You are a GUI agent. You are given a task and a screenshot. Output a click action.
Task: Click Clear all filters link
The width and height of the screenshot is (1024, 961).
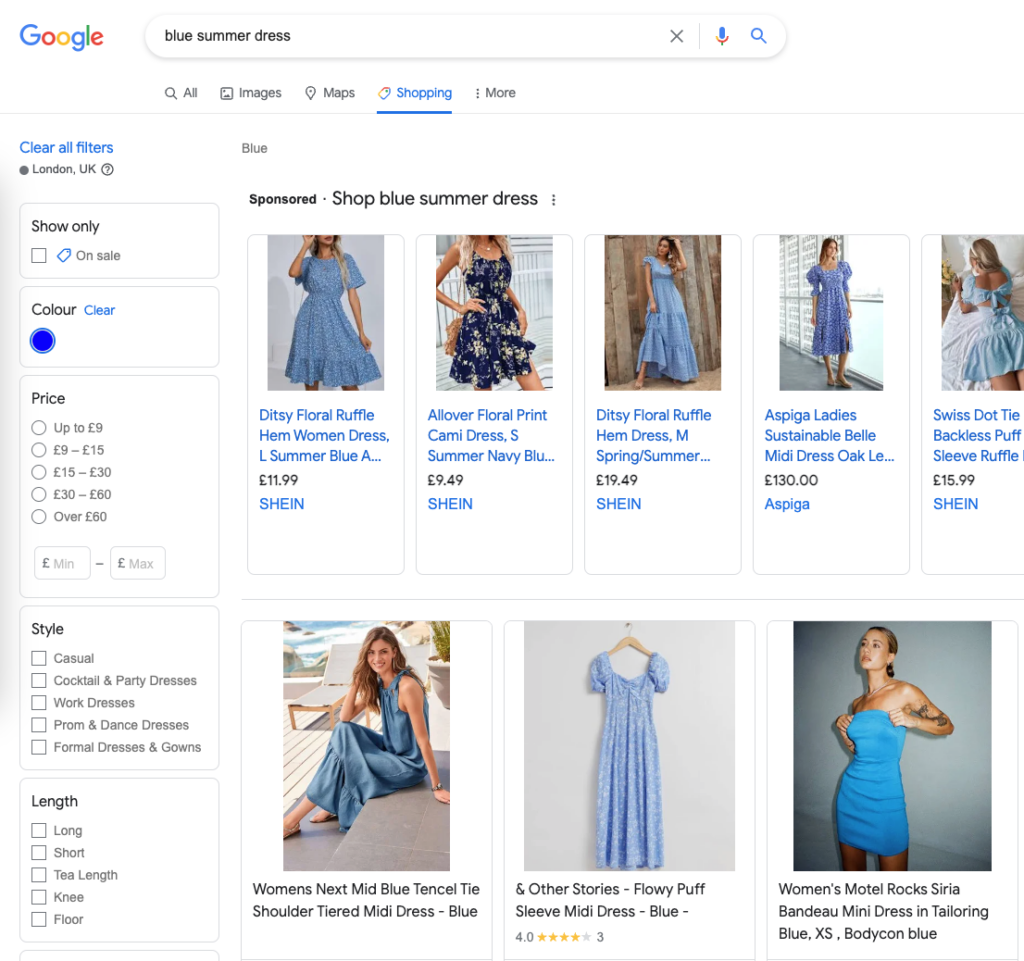pos(67,148)
